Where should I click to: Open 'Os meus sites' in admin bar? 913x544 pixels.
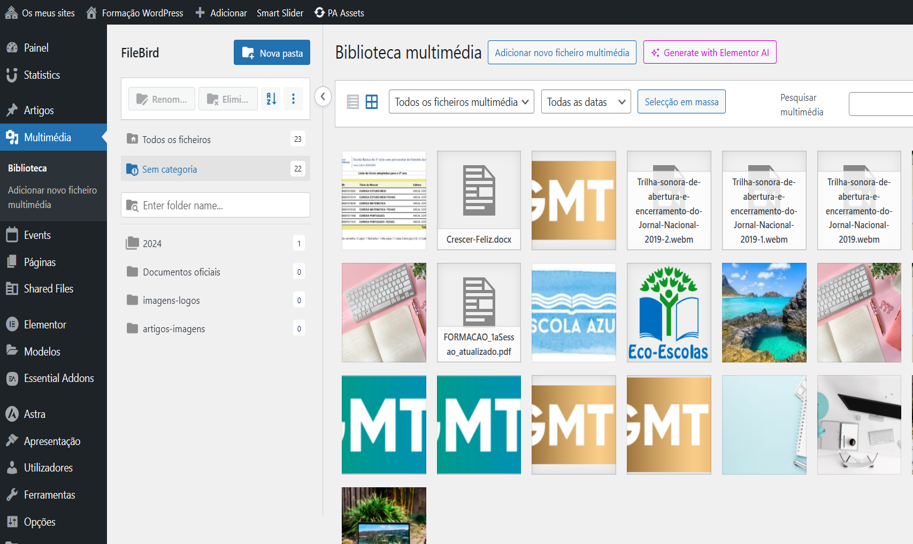pos(40,13)
